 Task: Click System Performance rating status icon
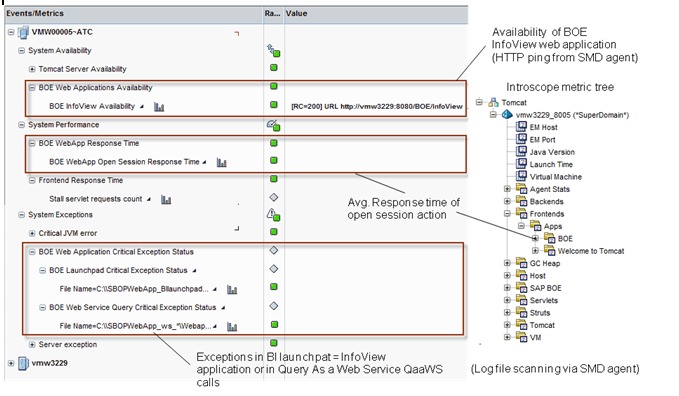[273, 125]
